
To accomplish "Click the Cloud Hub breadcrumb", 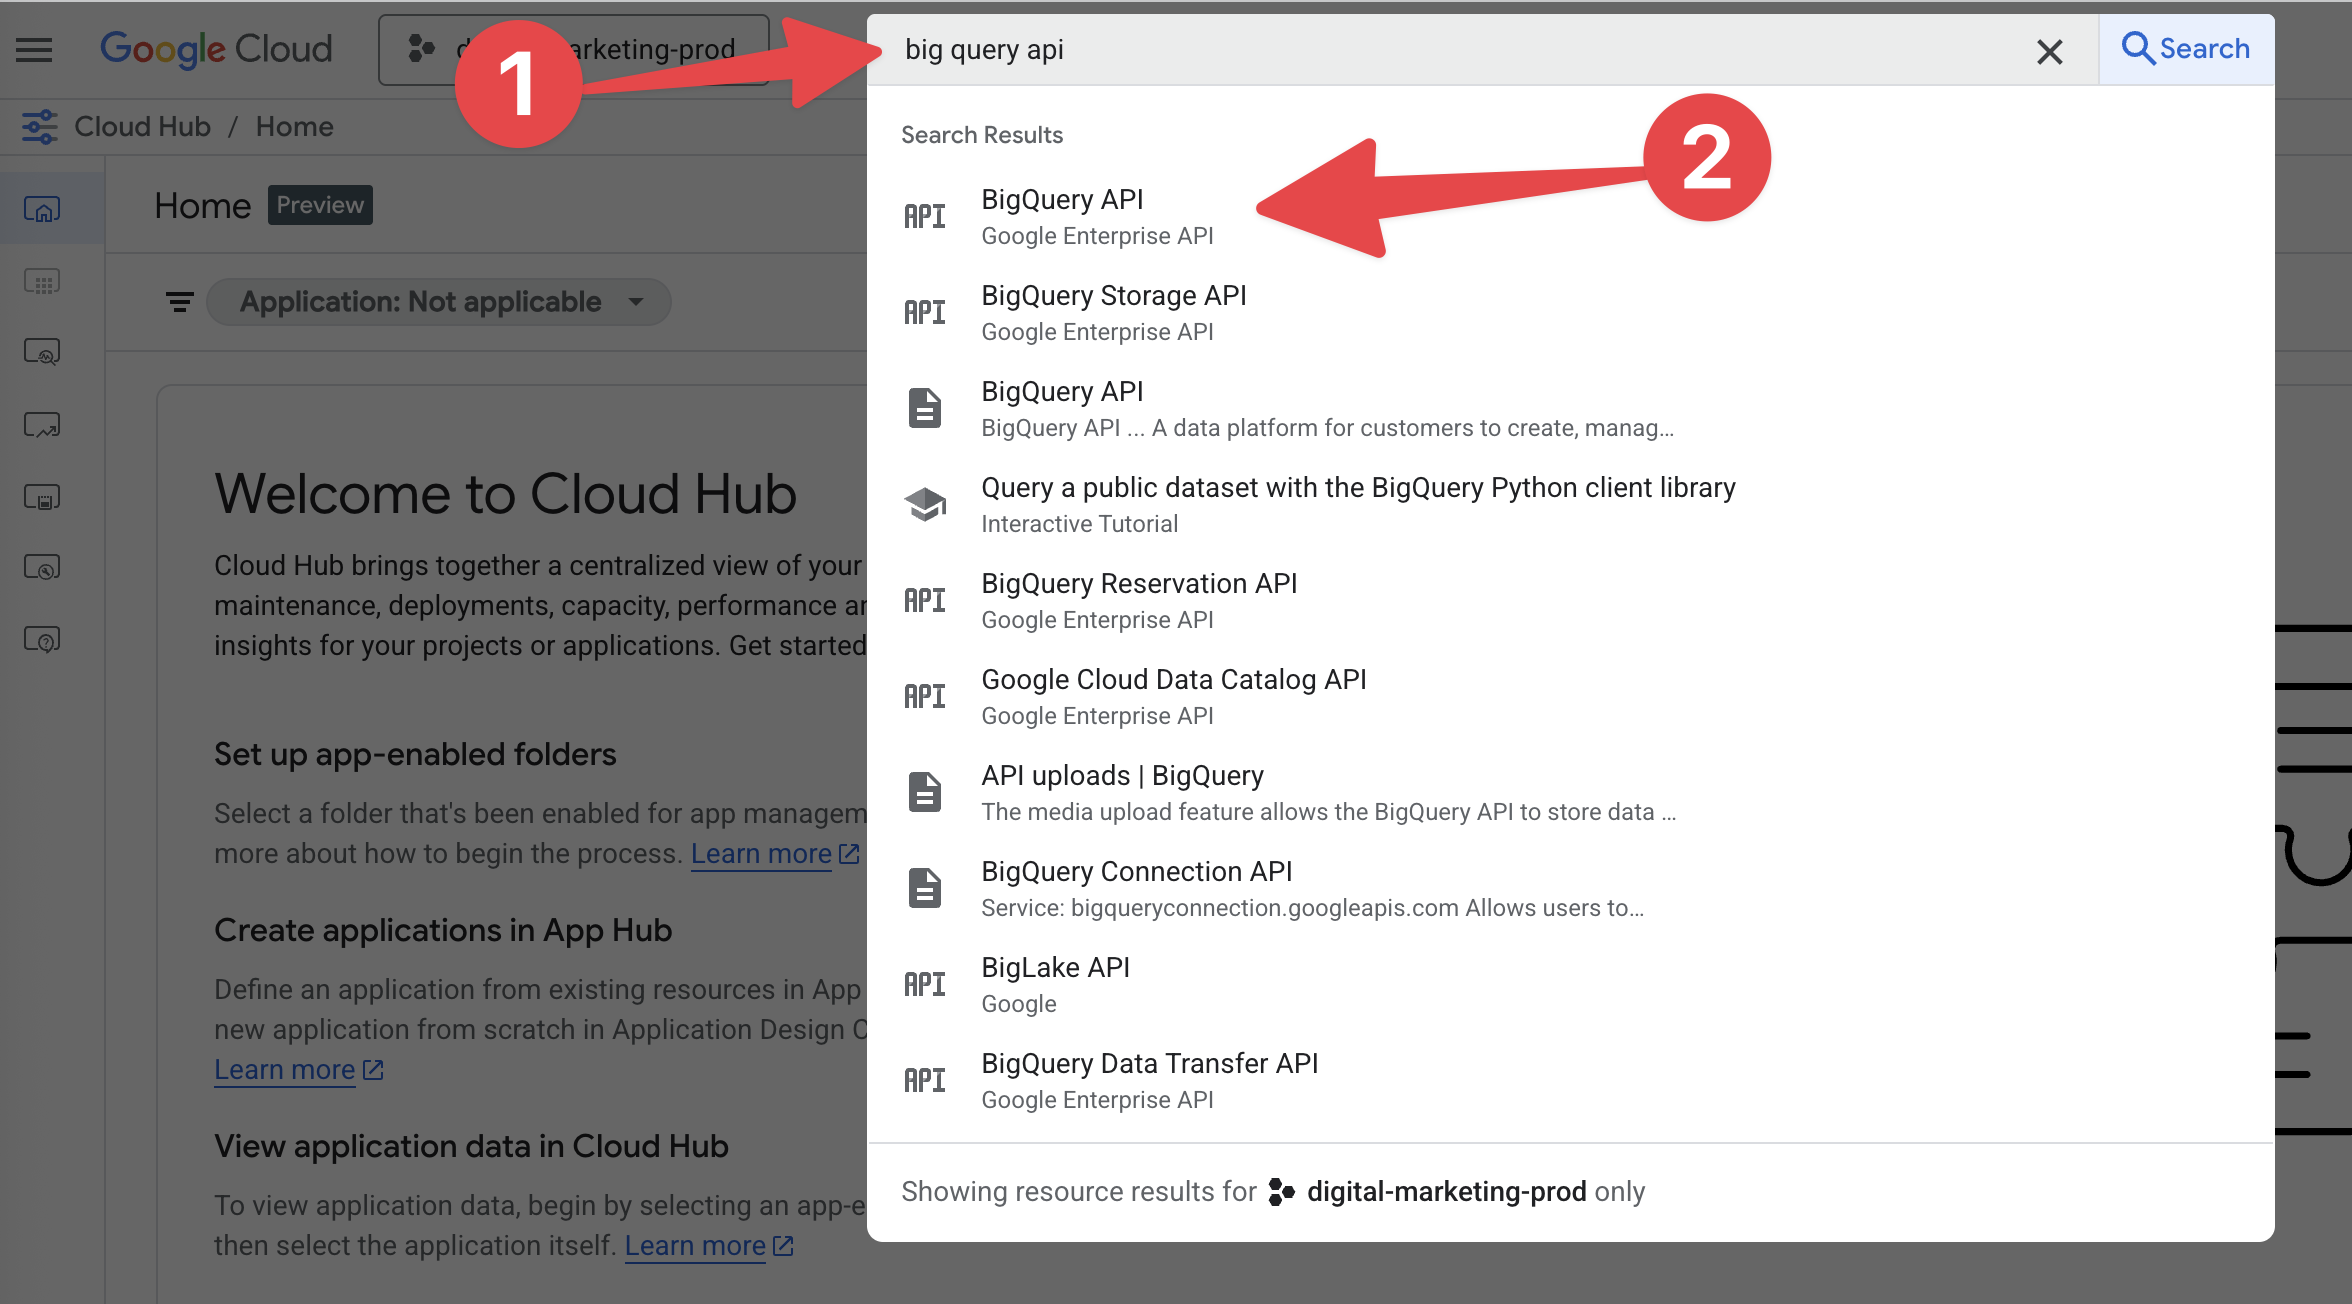I will pos(142,127).
